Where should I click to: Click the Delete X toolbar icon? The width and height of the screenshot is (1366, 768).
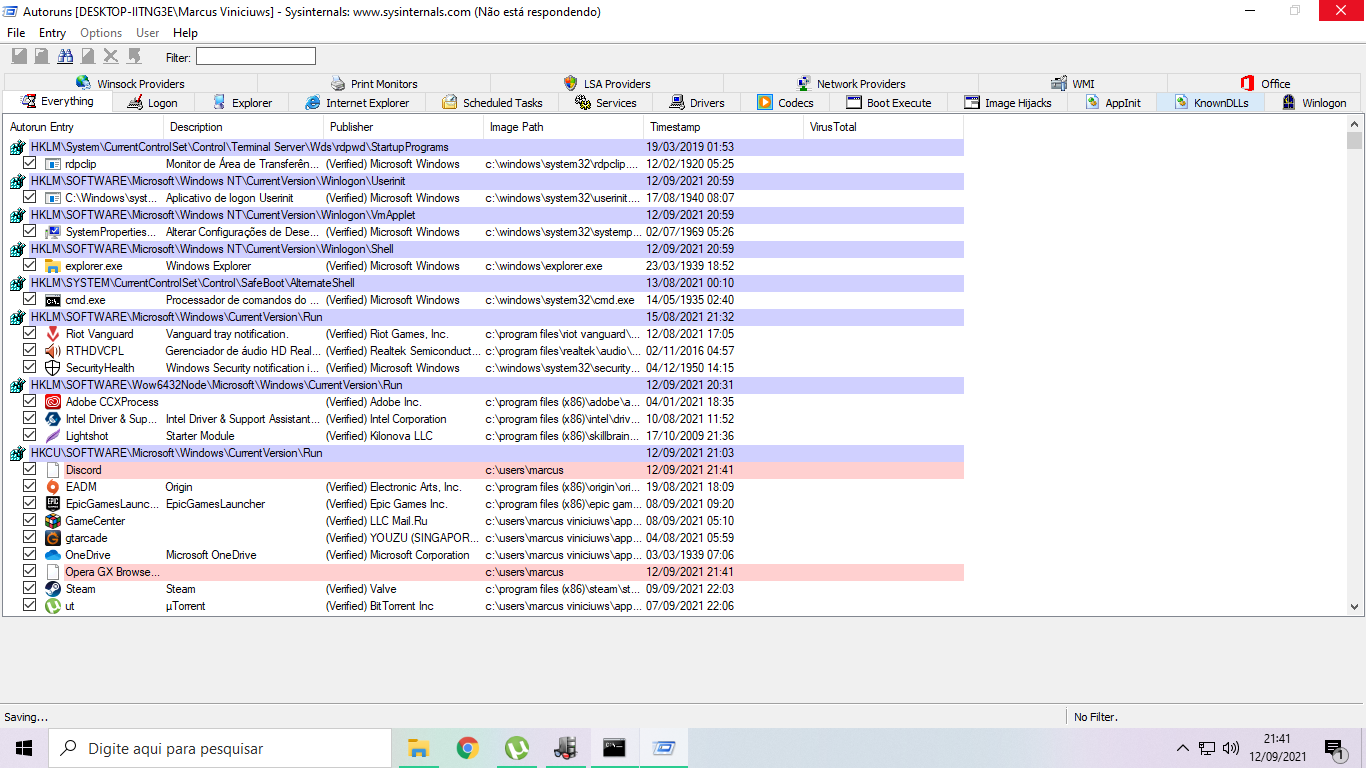tap(111, 56)
